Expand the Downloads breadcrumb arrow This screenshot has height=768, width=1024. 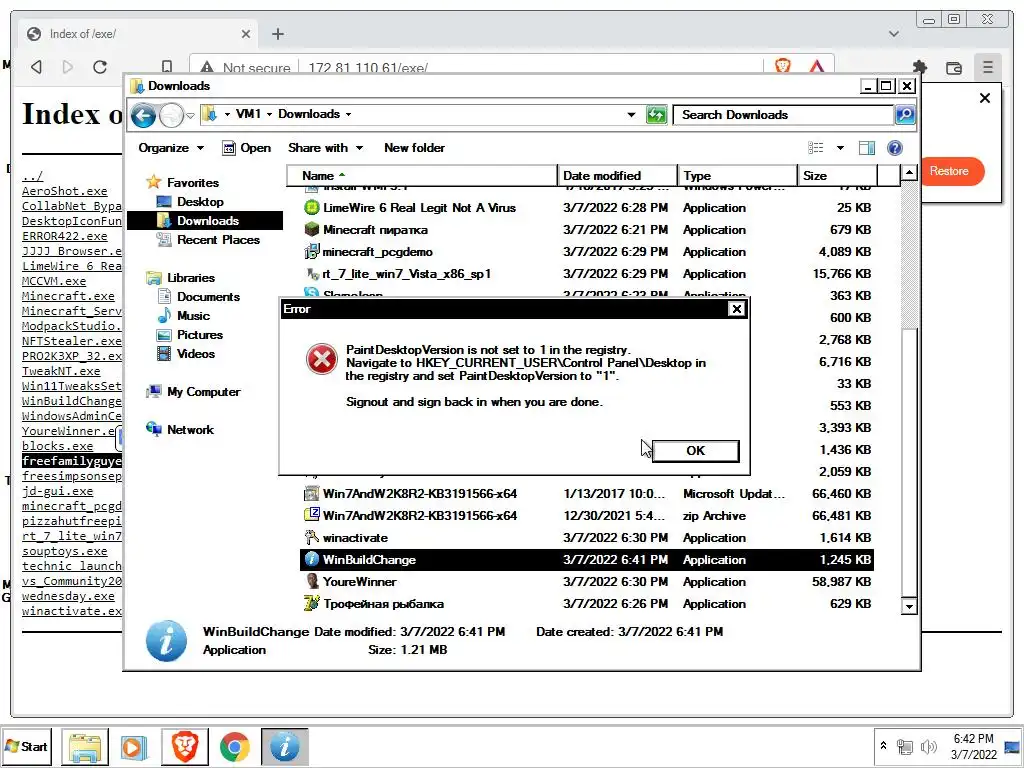tap(348, 114)
